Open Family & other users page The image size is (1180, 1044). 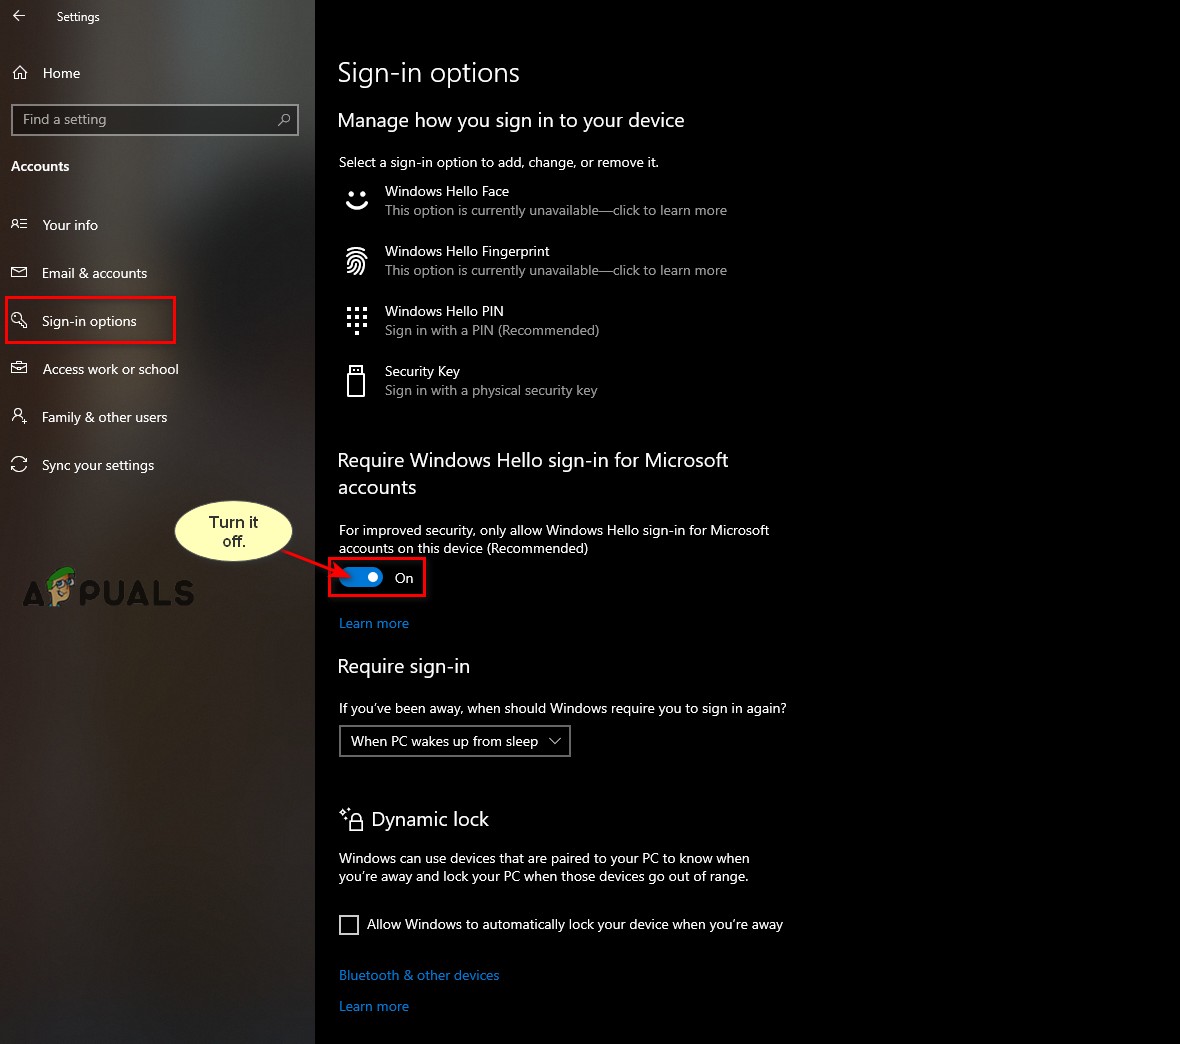coord(105,417)
